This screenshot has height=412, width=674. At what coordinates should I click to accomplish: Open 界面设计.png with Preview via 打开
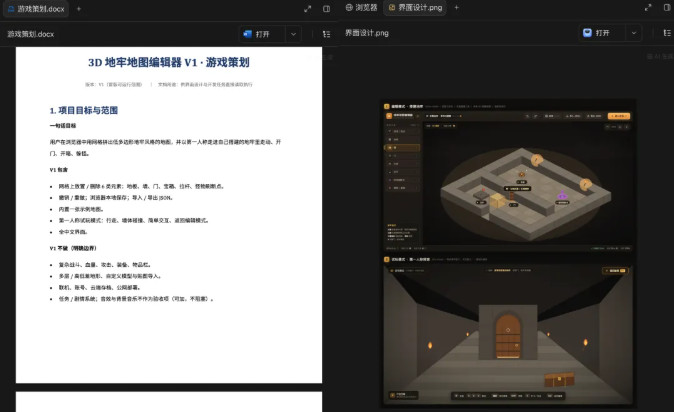[602, 33]
